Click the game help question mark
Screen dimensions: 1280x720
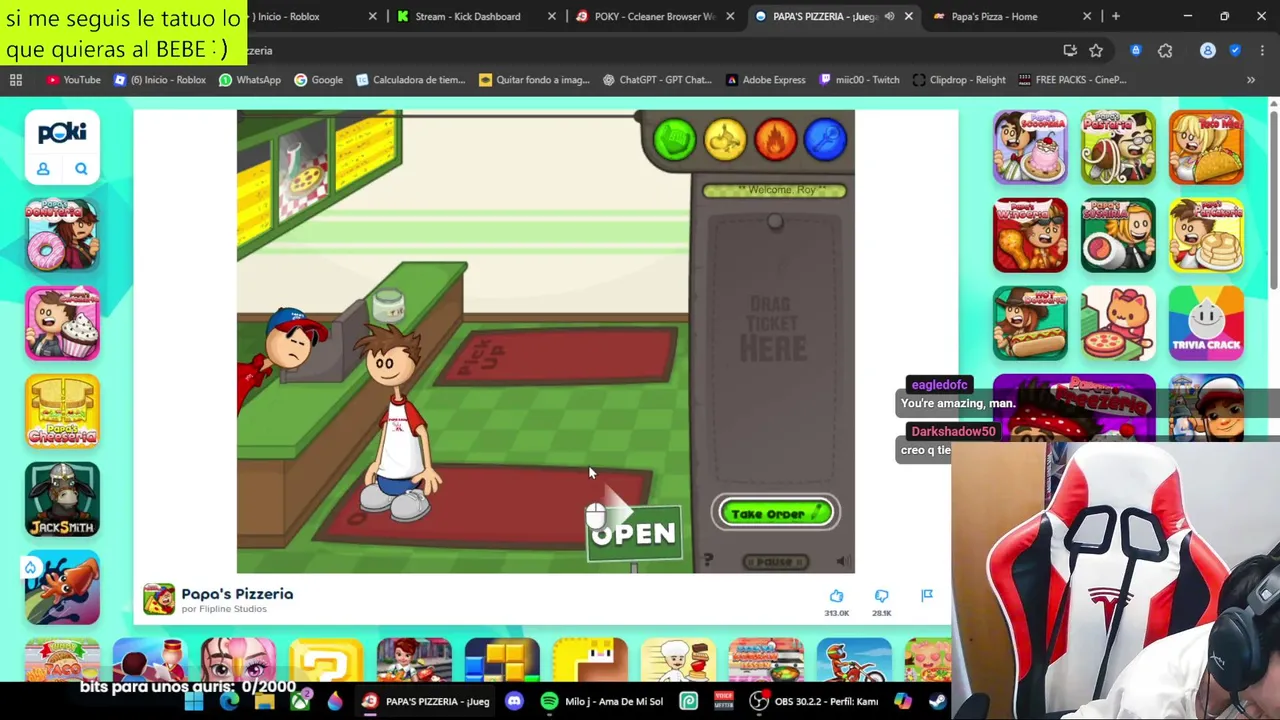pyautogui.click(x=708, y=561)
